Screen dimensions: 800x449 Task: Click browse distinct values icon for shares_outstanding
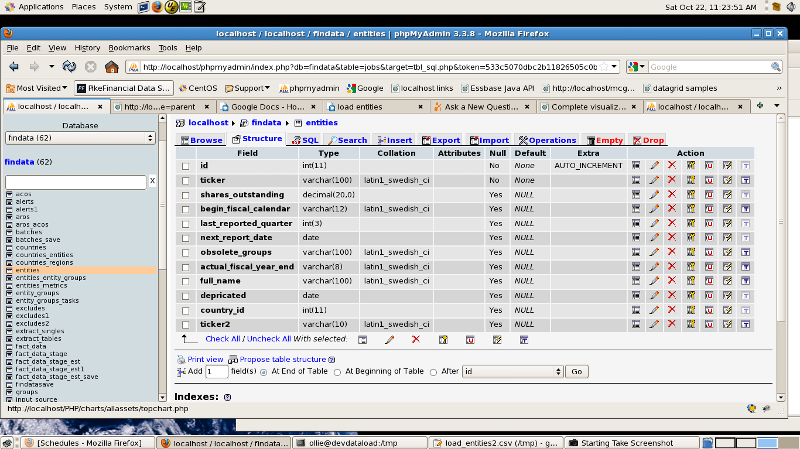click(636, 194)
